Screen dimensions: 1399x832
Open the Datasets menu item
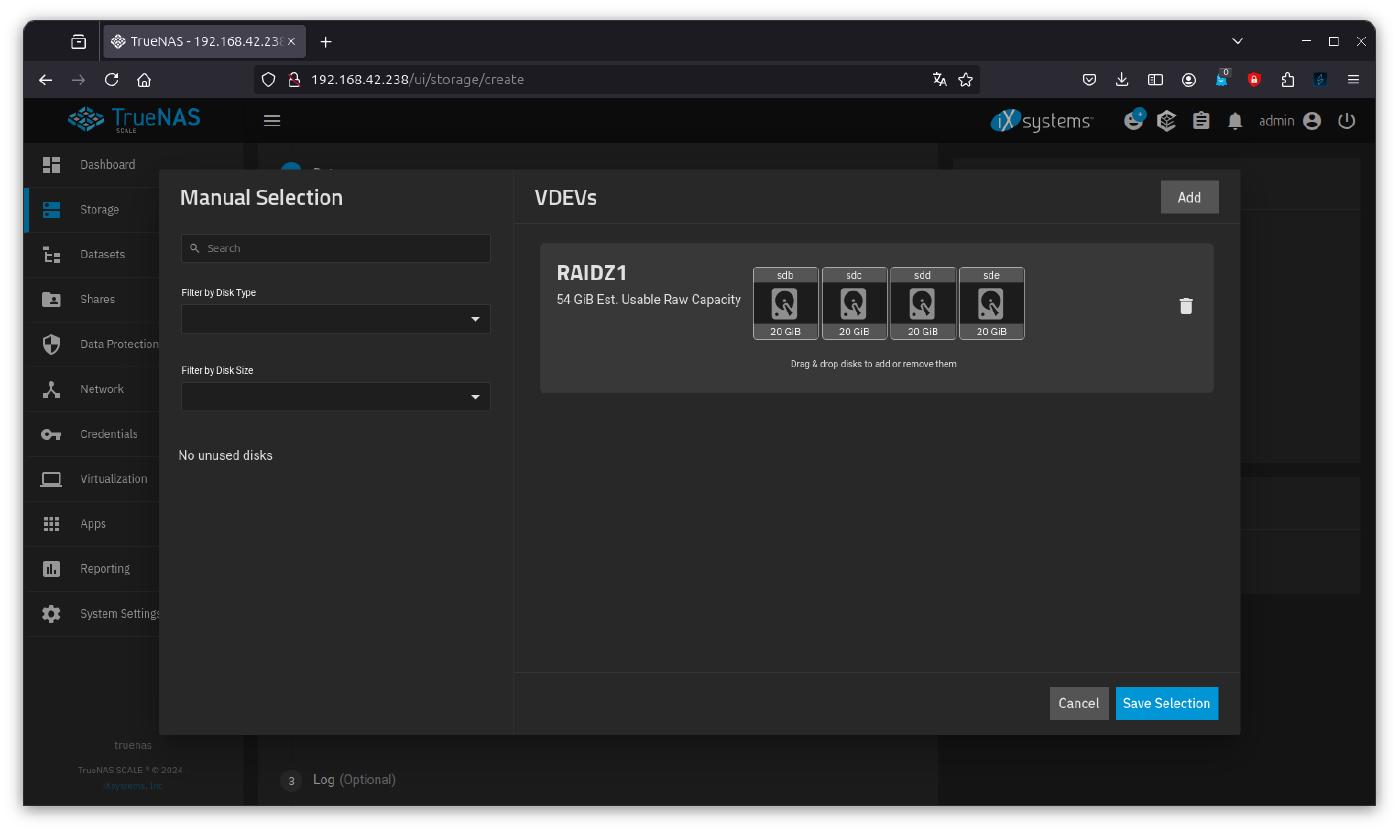pyautogui.click(x=102, y=254)
